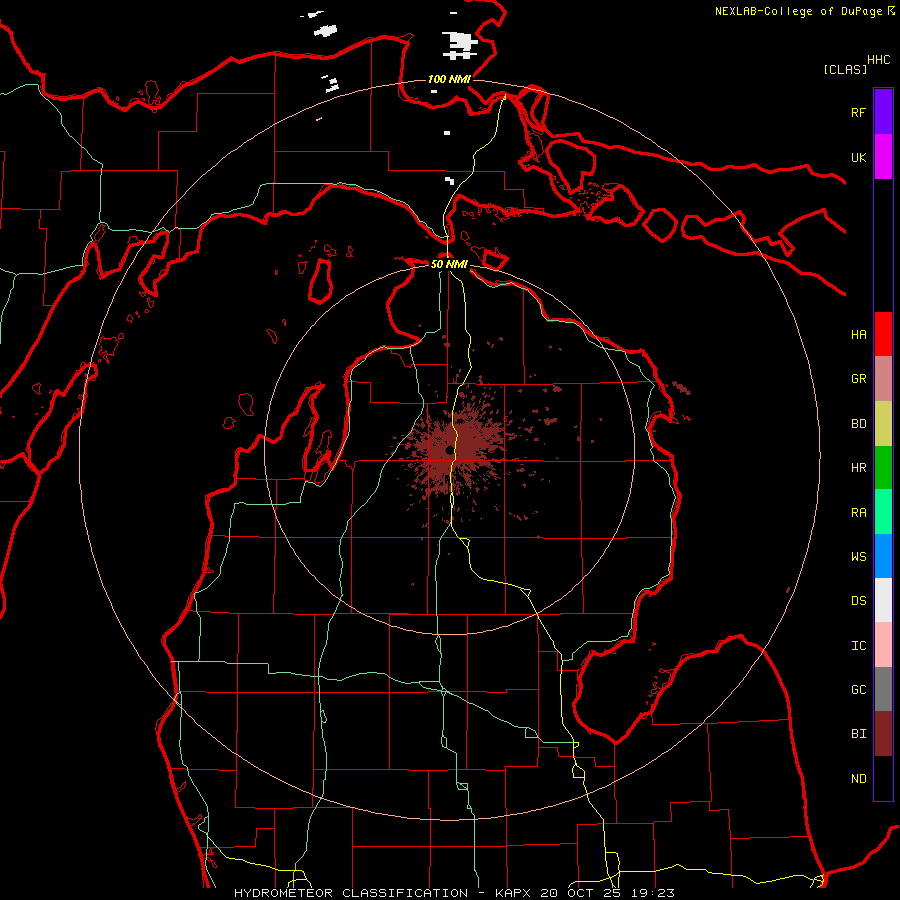
Task: Click the 'HR' legend label
Action: (858, 468)
